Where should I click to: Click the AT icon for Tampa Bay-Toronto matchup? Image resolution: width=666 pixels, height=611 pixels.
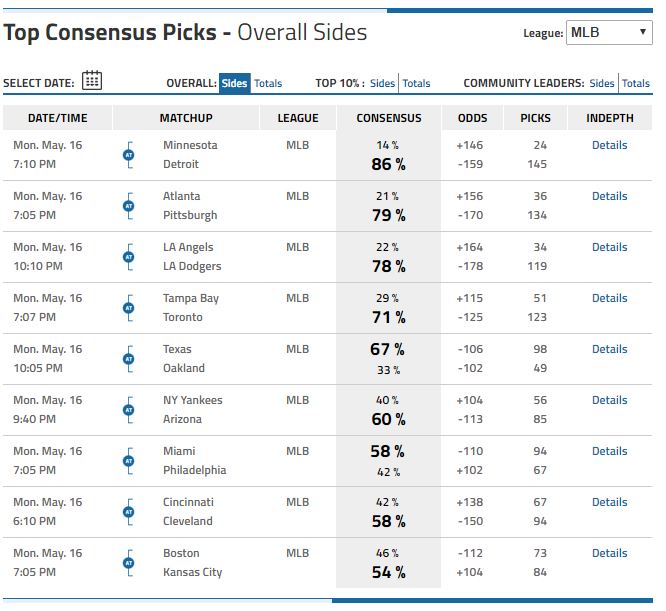(128, 308)
